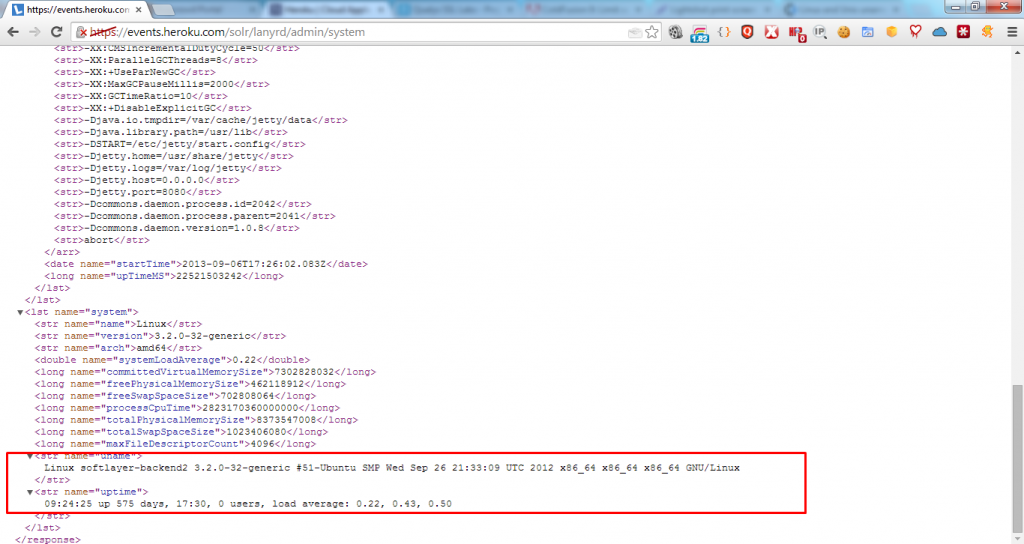
Task: Collapse the str name="uptime" node
Action: (x=29, y=492)
